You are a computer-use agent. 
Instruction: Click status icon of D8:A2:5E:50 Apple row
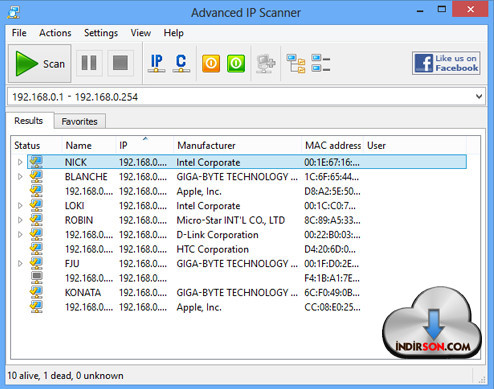point(36,191)
